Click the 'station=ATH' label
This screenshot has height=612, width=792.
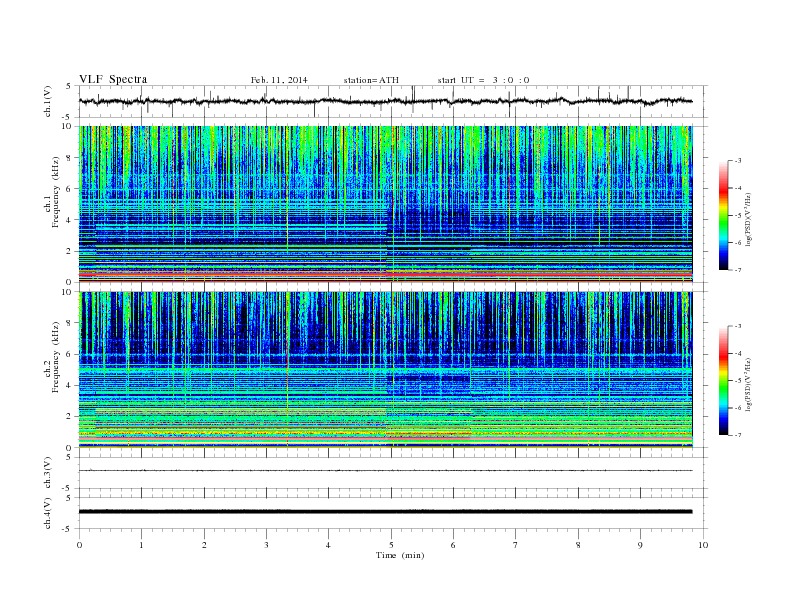tap(371, 80)
